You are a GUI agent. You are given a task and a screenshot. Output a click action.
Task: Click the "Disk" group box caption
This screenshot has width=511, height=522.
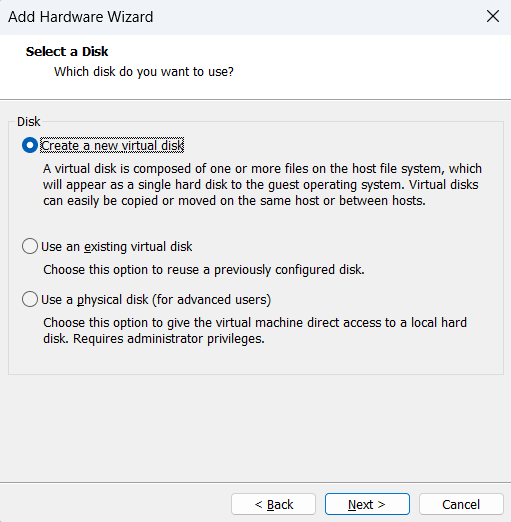(29, 122)
